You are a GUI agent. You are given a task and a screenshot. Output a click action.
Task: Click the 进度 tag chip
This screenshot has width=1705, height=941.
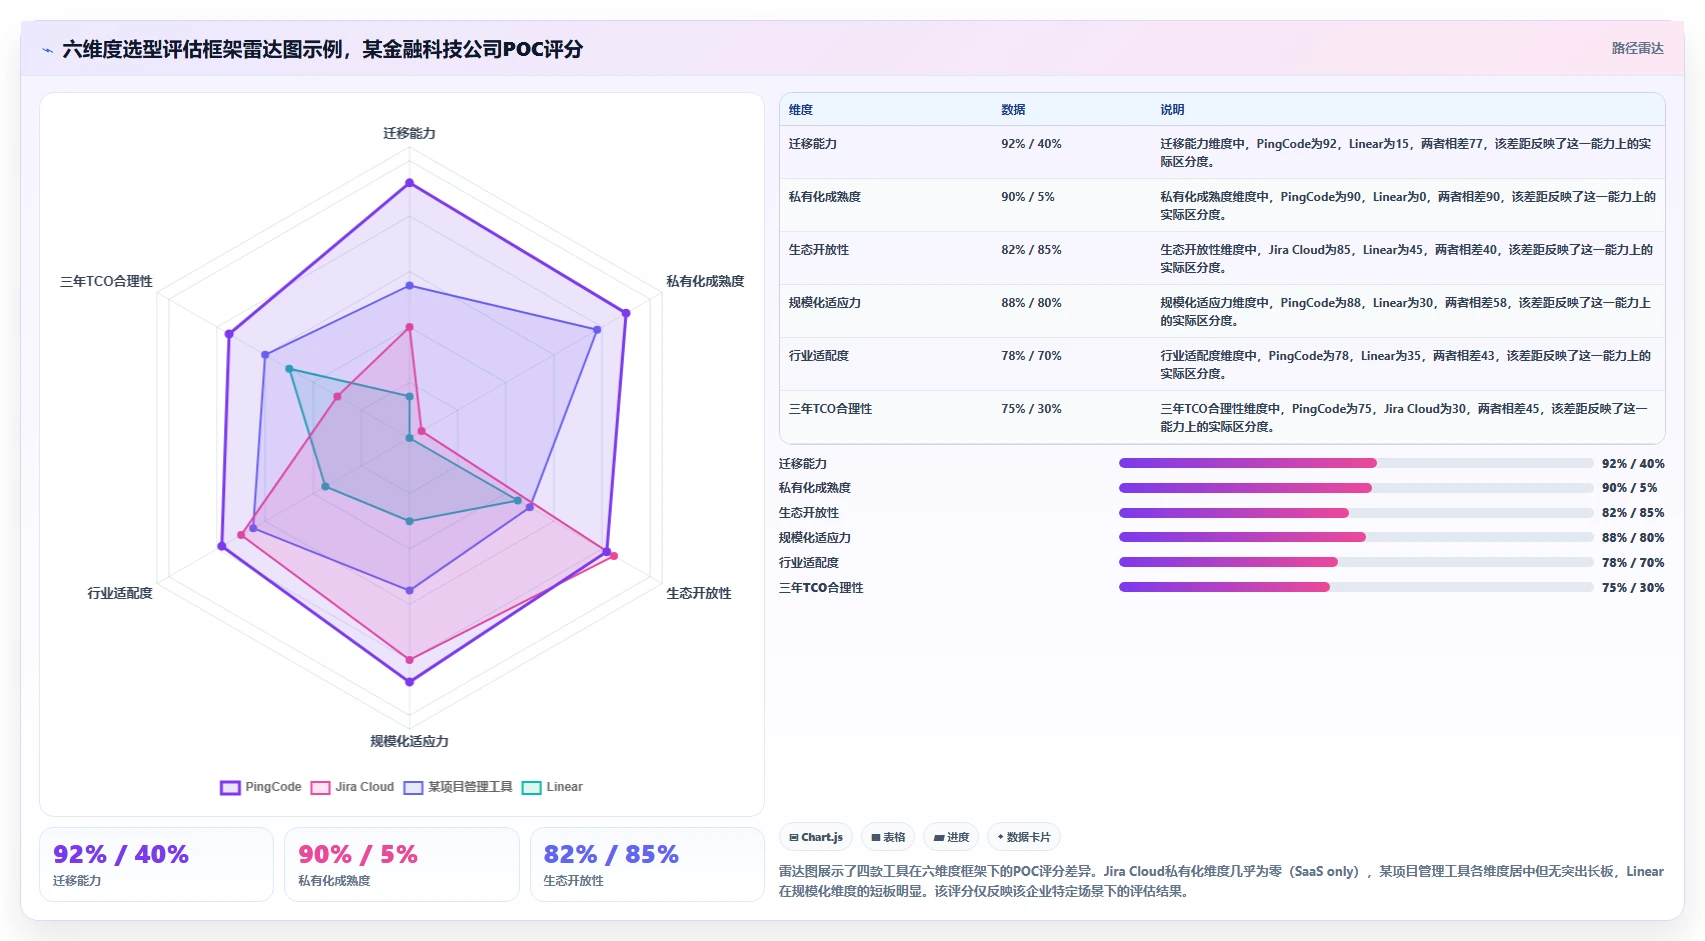point(951,837)
